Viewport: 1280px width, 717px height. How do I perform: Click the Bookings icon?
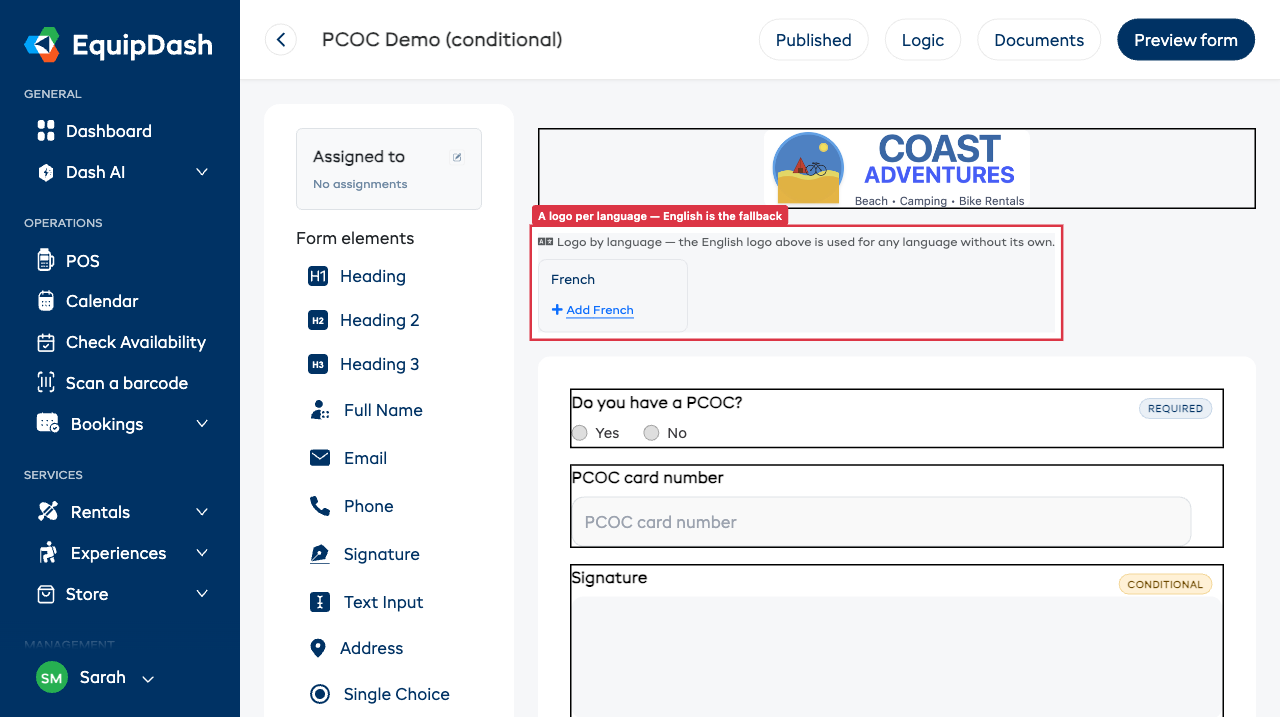pos(48,424)
